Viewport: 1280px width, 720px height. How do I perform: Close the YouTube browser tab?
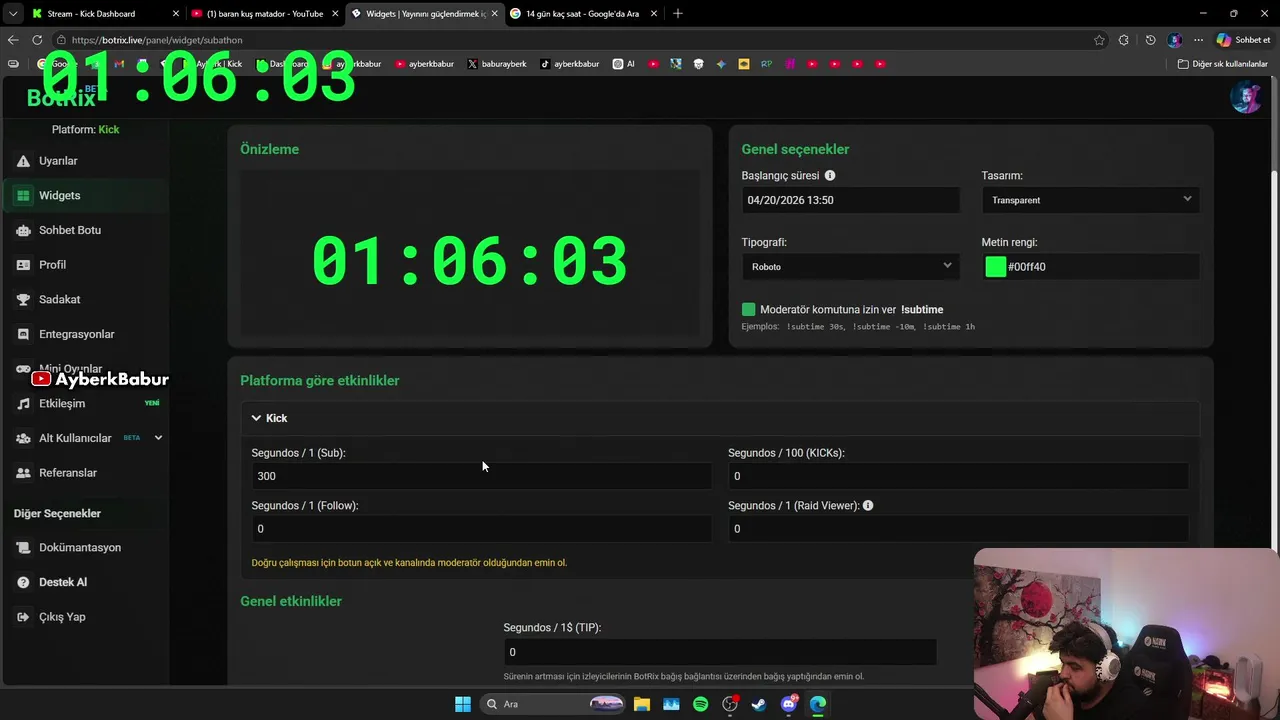[335, 13]
